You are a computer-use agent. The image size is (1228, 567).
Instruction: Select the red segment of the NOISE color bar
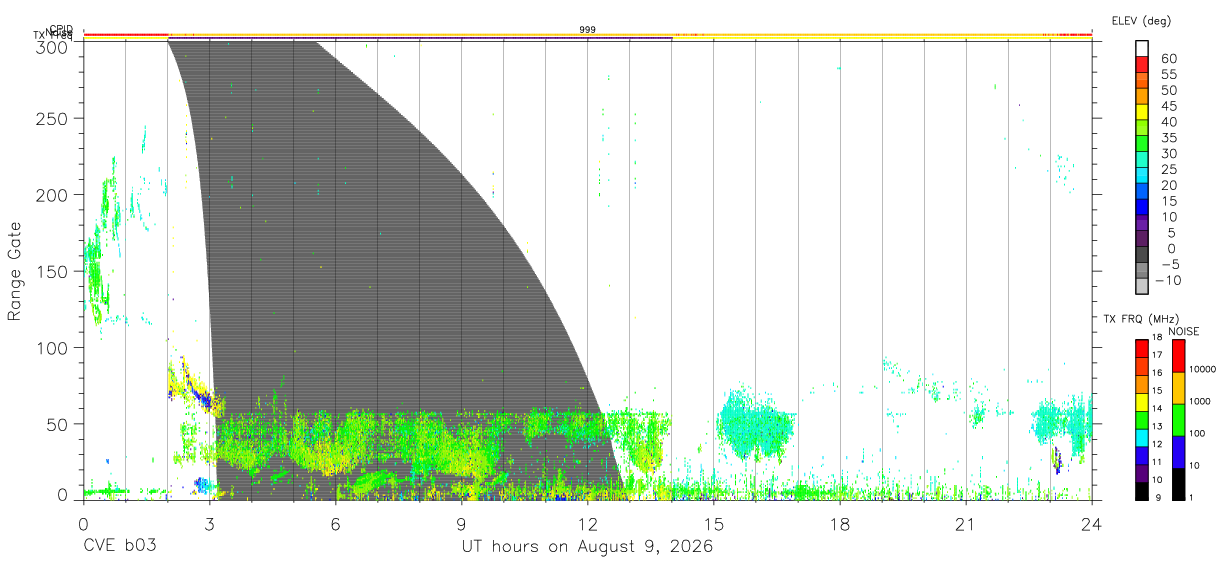[1177, 356]
